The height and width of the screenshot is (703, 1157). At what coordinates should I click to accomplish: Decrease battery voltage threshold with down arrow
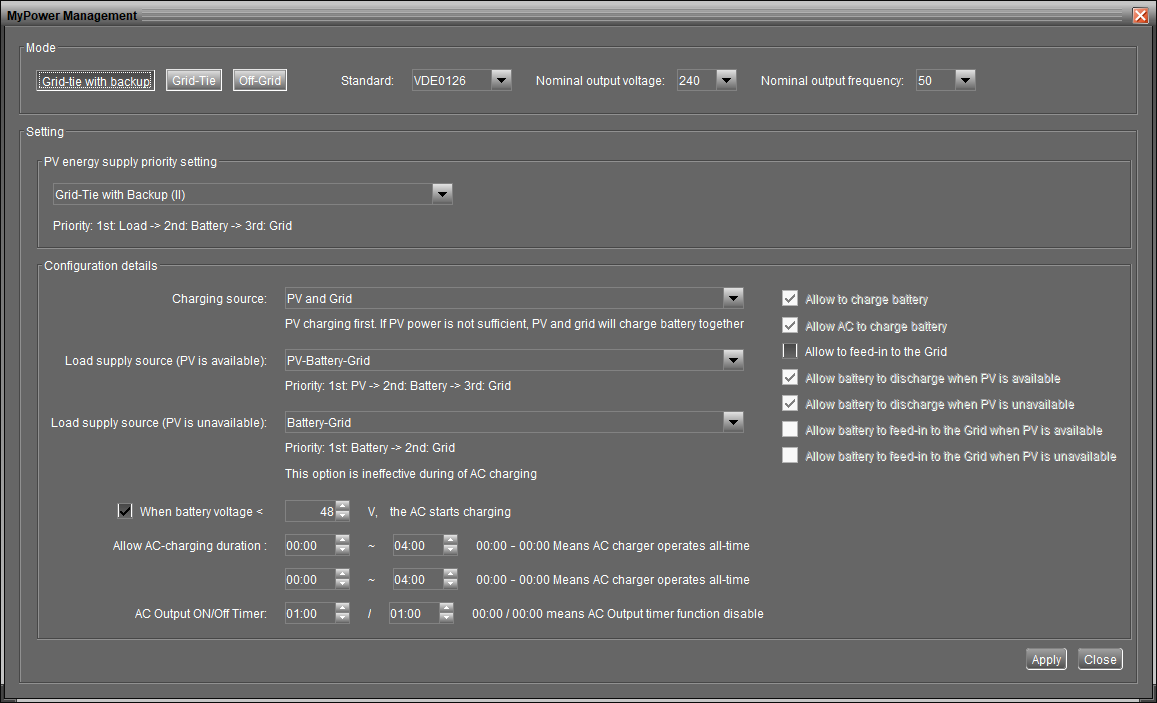pos(343,517)
